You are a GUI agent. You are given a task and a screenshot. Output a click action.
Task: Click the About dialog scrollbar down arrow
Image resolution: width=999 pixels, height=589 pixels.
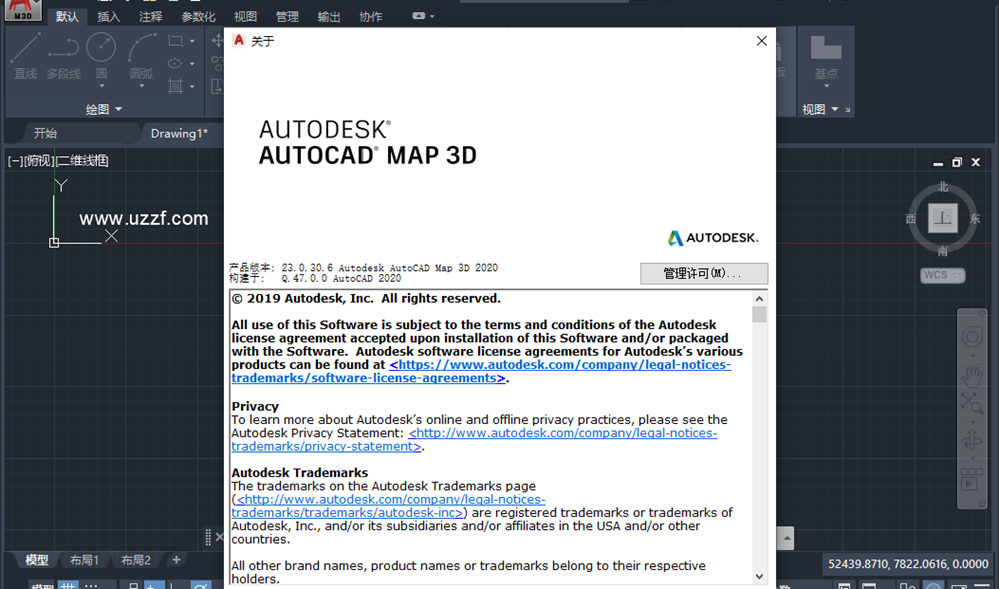click(x=759, y=576)
